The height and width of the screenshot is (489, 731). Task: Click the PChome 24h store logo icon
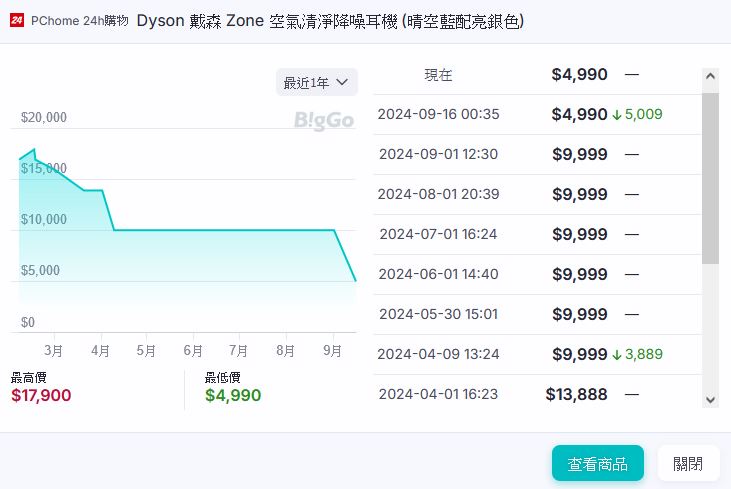coord(17,21)
